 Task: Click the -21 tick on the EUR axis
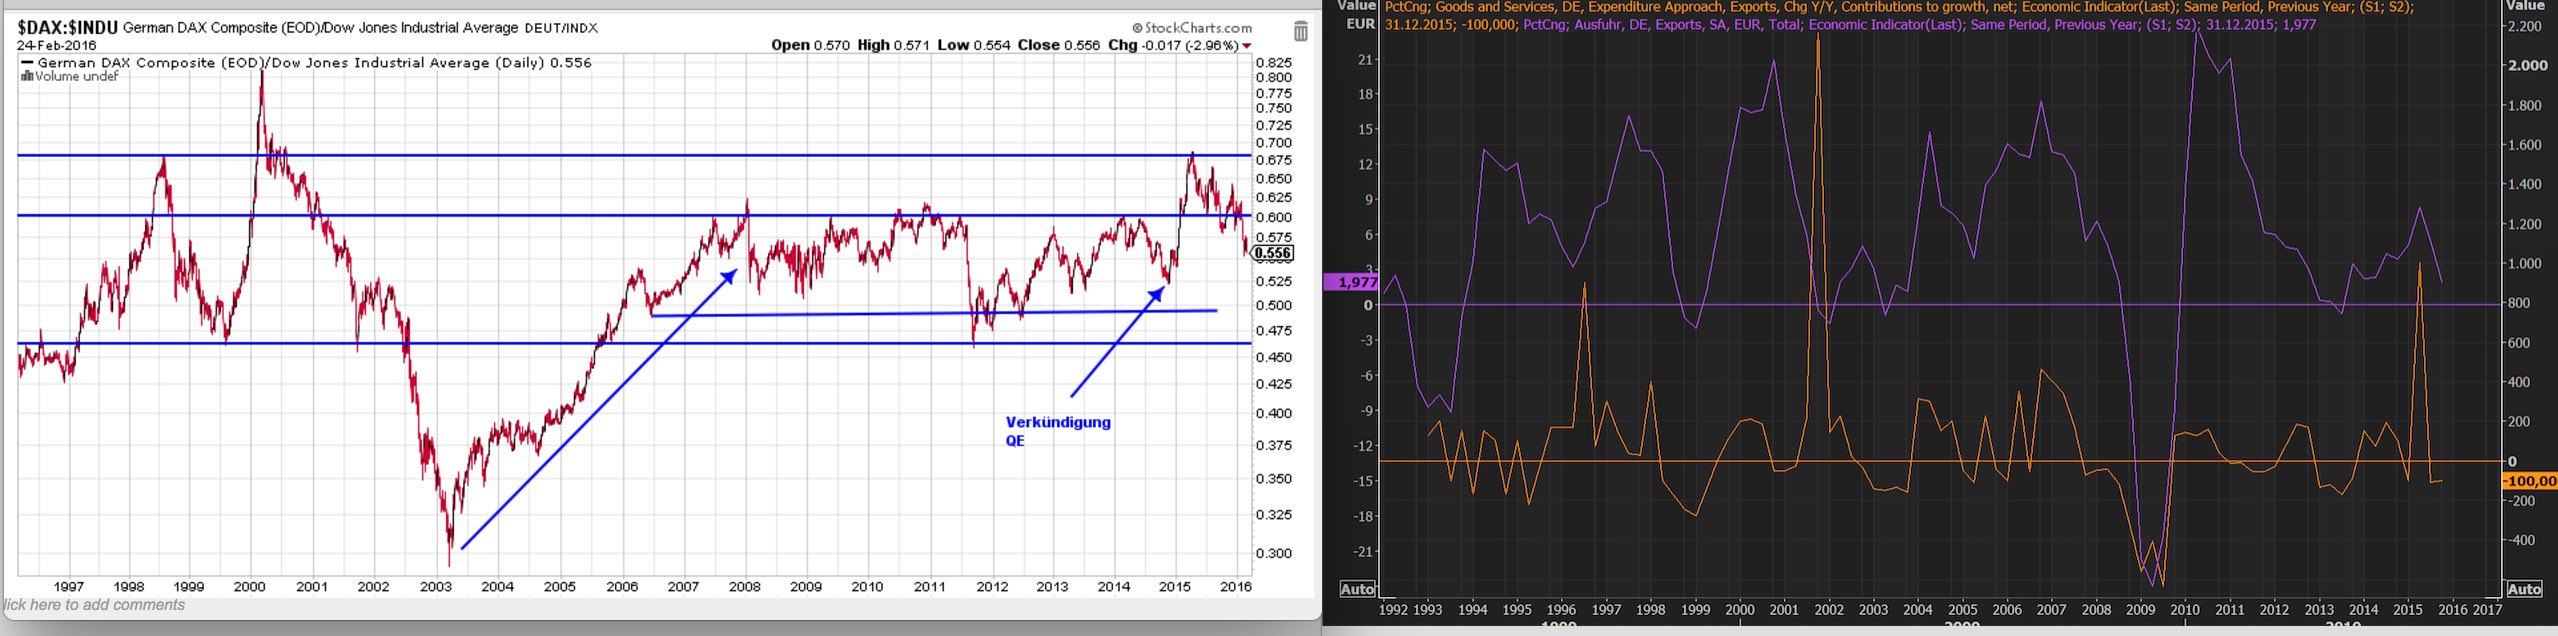pyautogui.click(x=1363, y=552)
